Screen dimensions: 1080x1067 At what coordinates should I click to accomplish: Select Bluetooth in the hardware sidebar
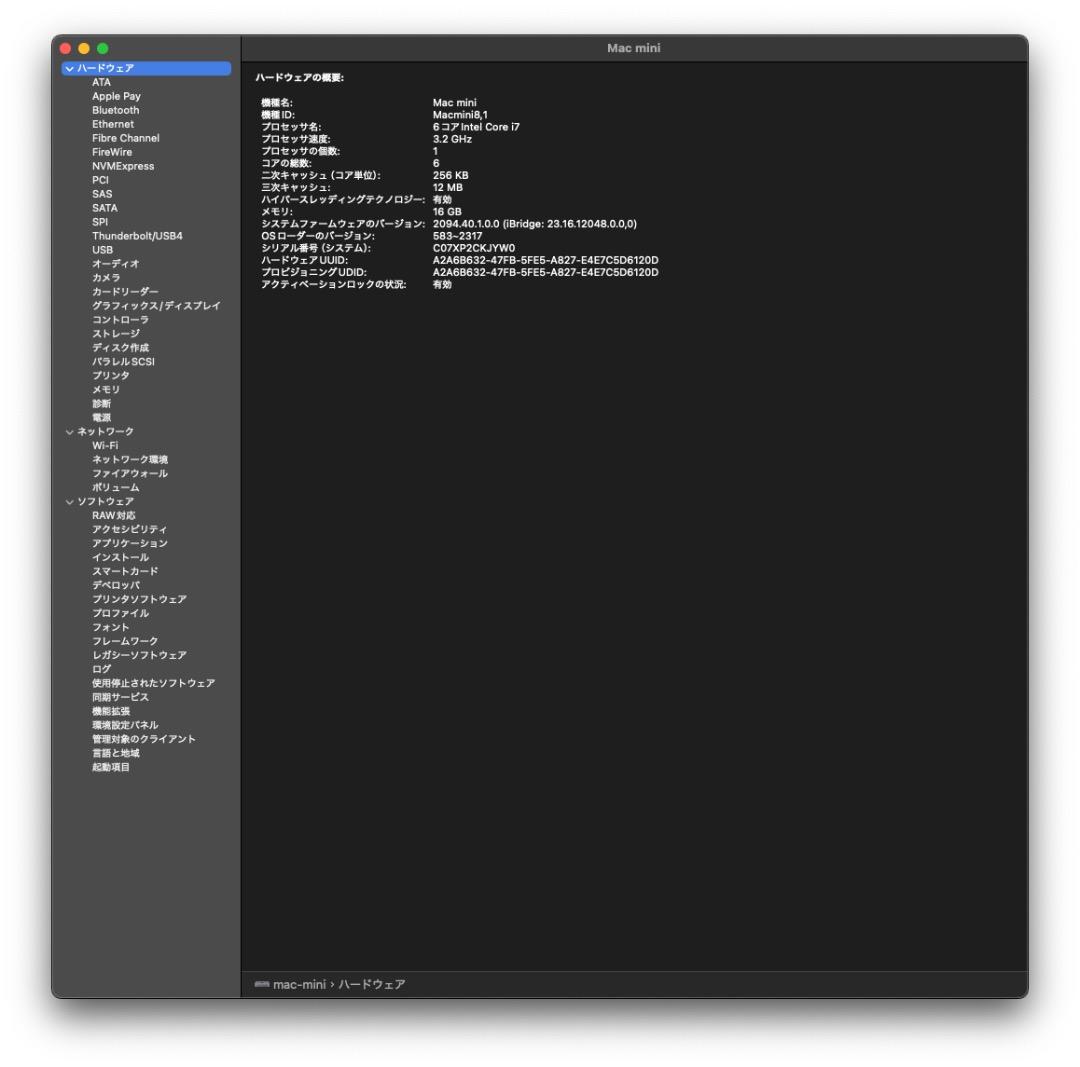pos(113,110)
